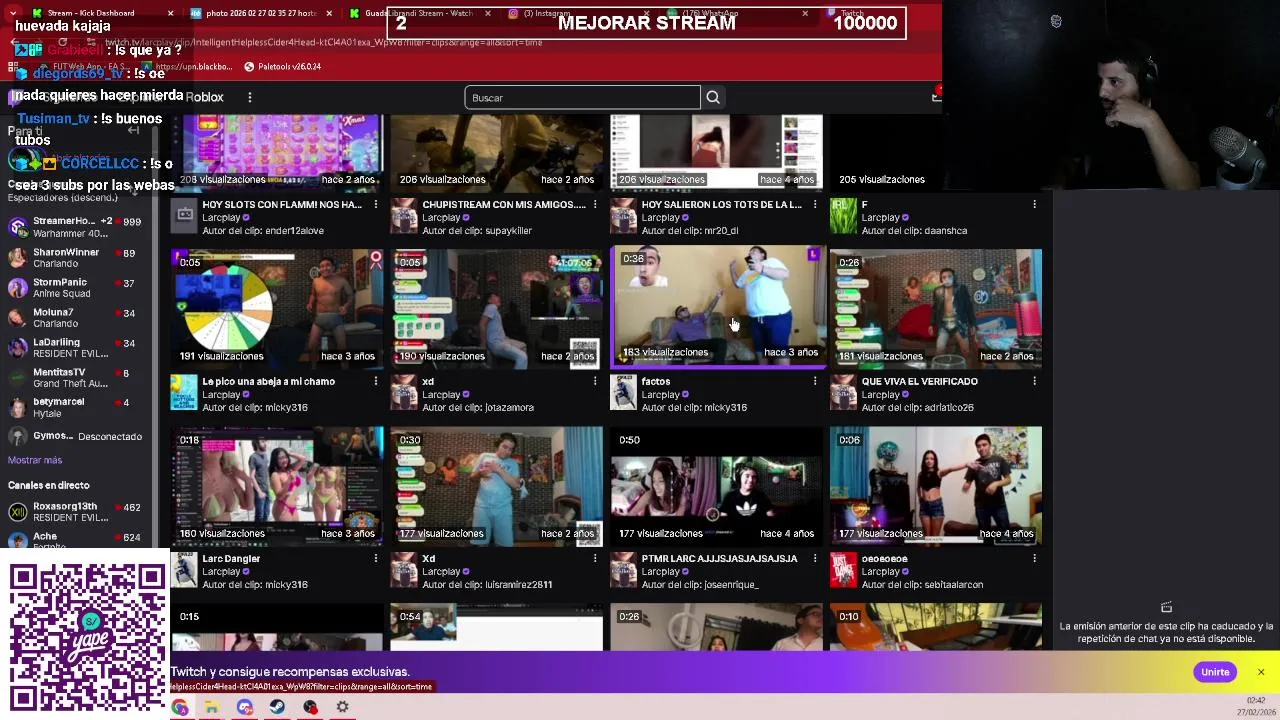Viewport: 1280px width, 720px height.
Task: Click the search magnifier button
Action: pos(713,97)
